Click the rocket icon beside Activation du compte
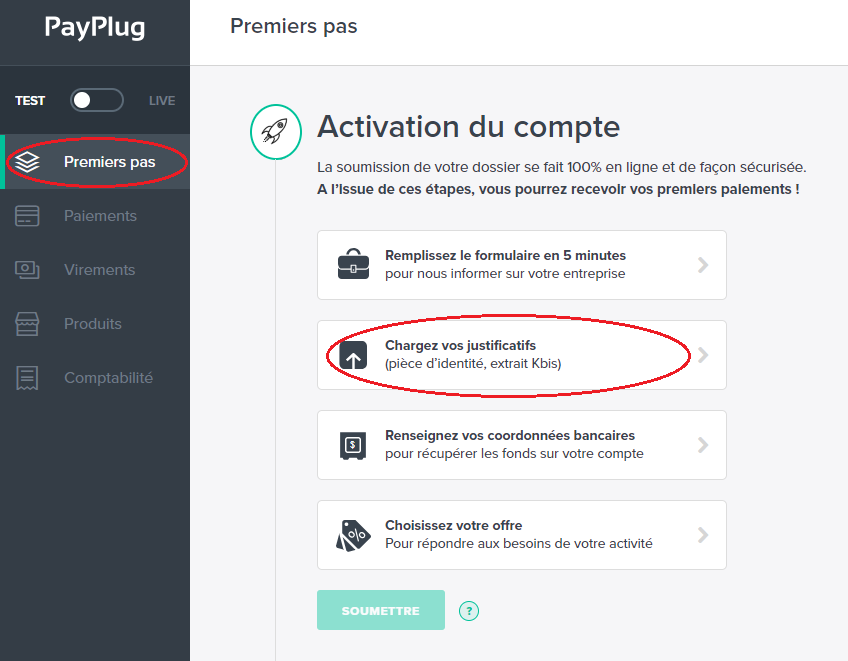The image size is (848, 661). [x=275, y=132]
